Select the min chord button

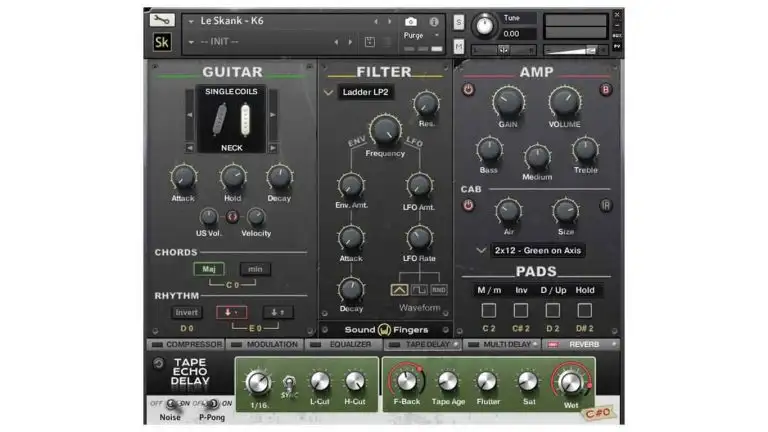click(255, 269)
